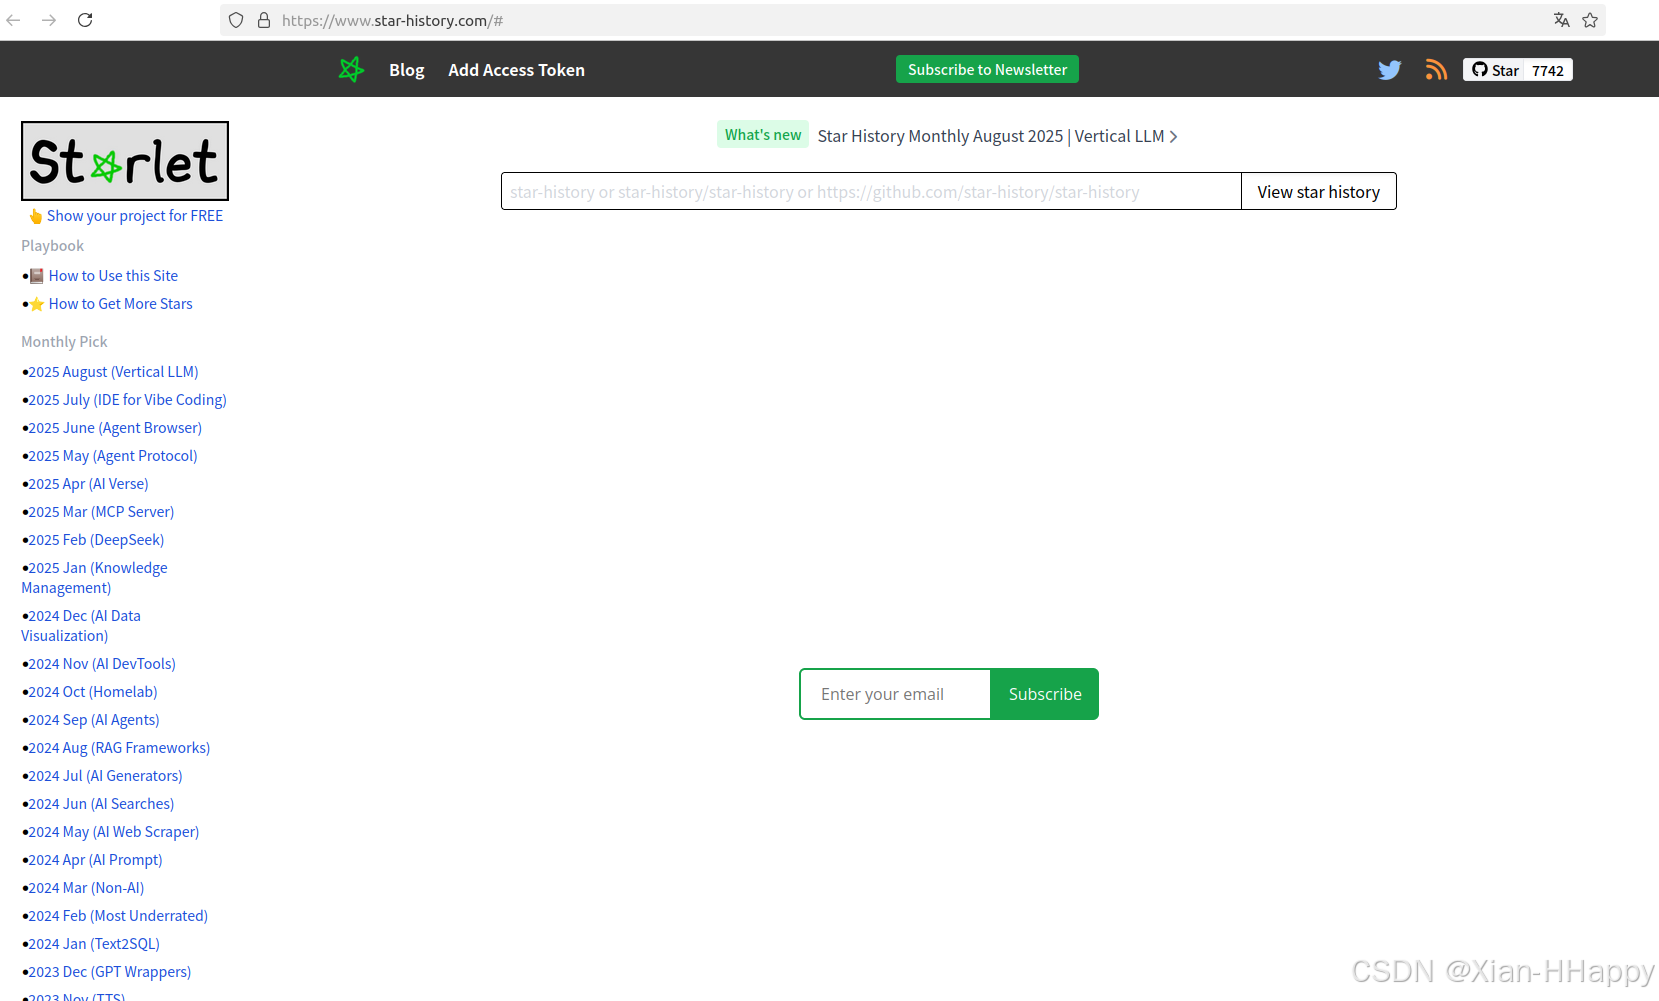Image resolution: width=1659 pixels, height=1001 pixels.
Task: Open 2024 Aug (RAG Frameworks) pick
Action: (x=119, y=748)
